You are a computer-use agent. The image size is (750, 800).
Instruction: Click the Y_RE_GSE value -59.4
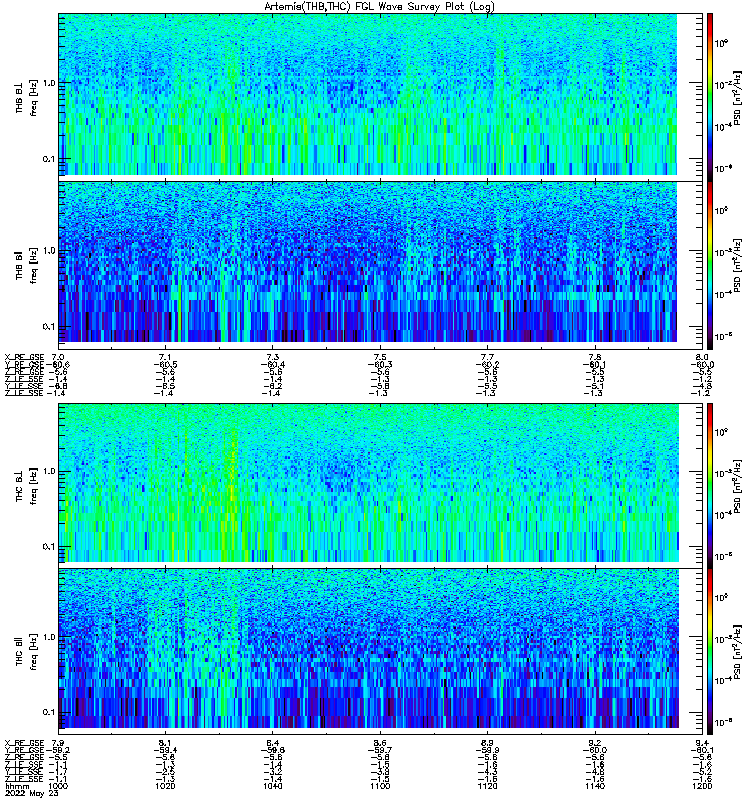point(165,750)
